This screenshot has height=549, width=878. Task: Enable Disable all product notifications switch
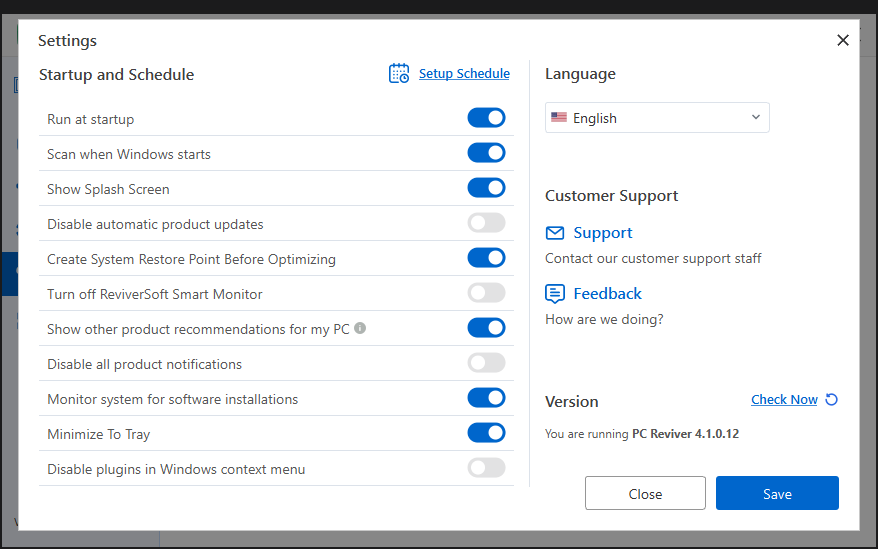point(486,363)
